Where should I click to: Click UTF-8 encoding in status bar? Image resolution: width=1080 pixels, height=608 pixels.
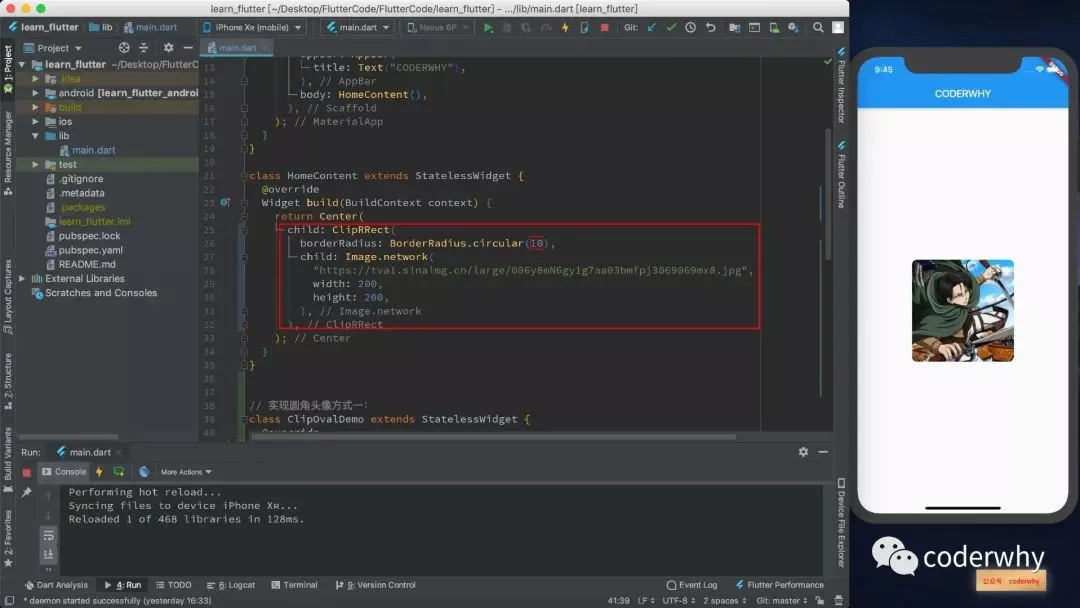678,601
